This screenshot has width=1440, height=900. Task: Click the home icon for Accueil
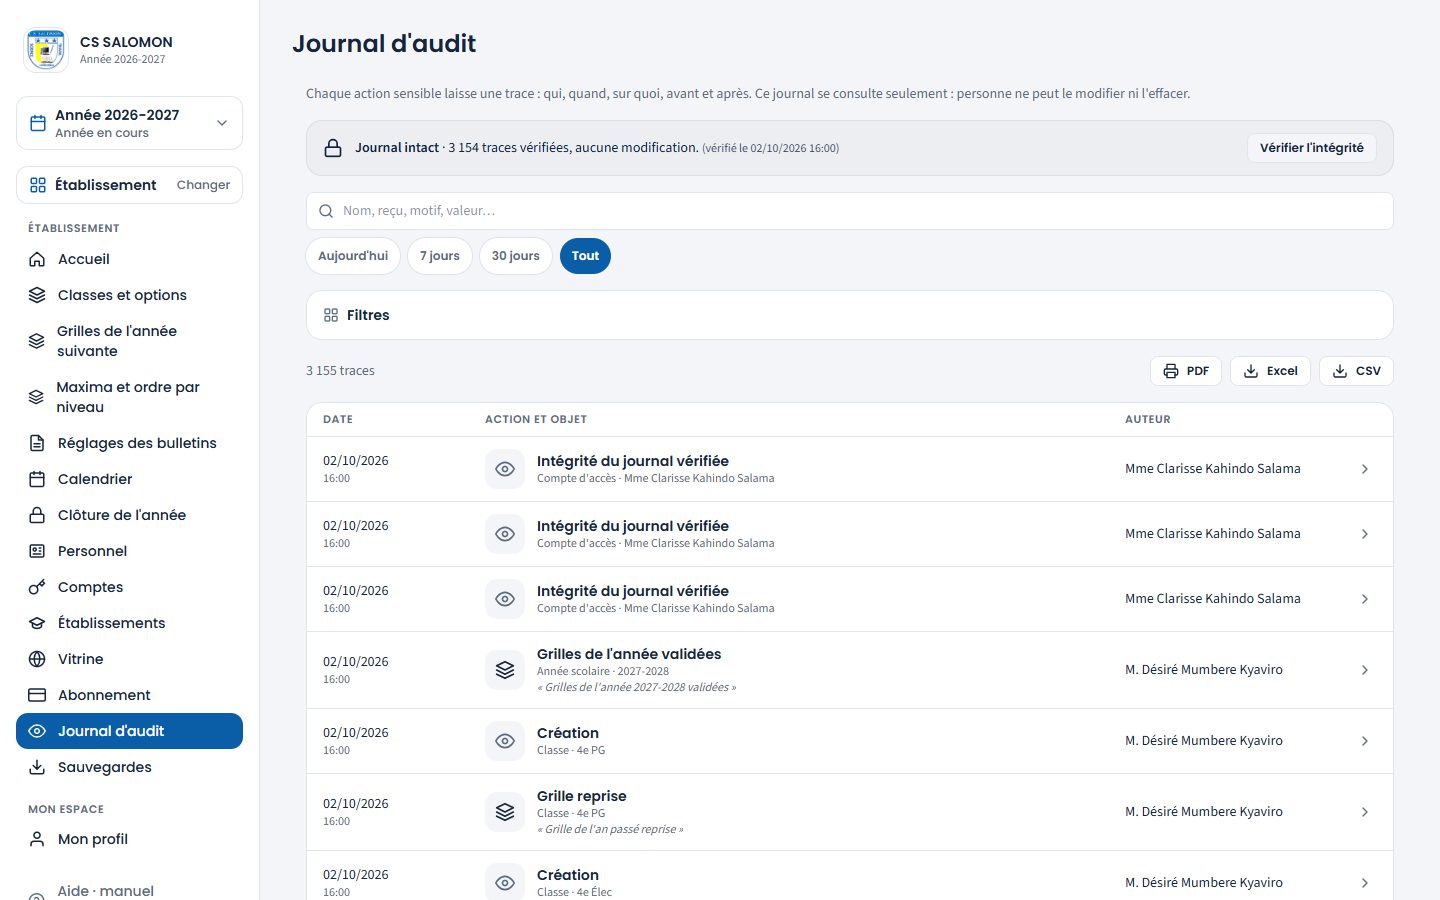click(x=37, y=259)
